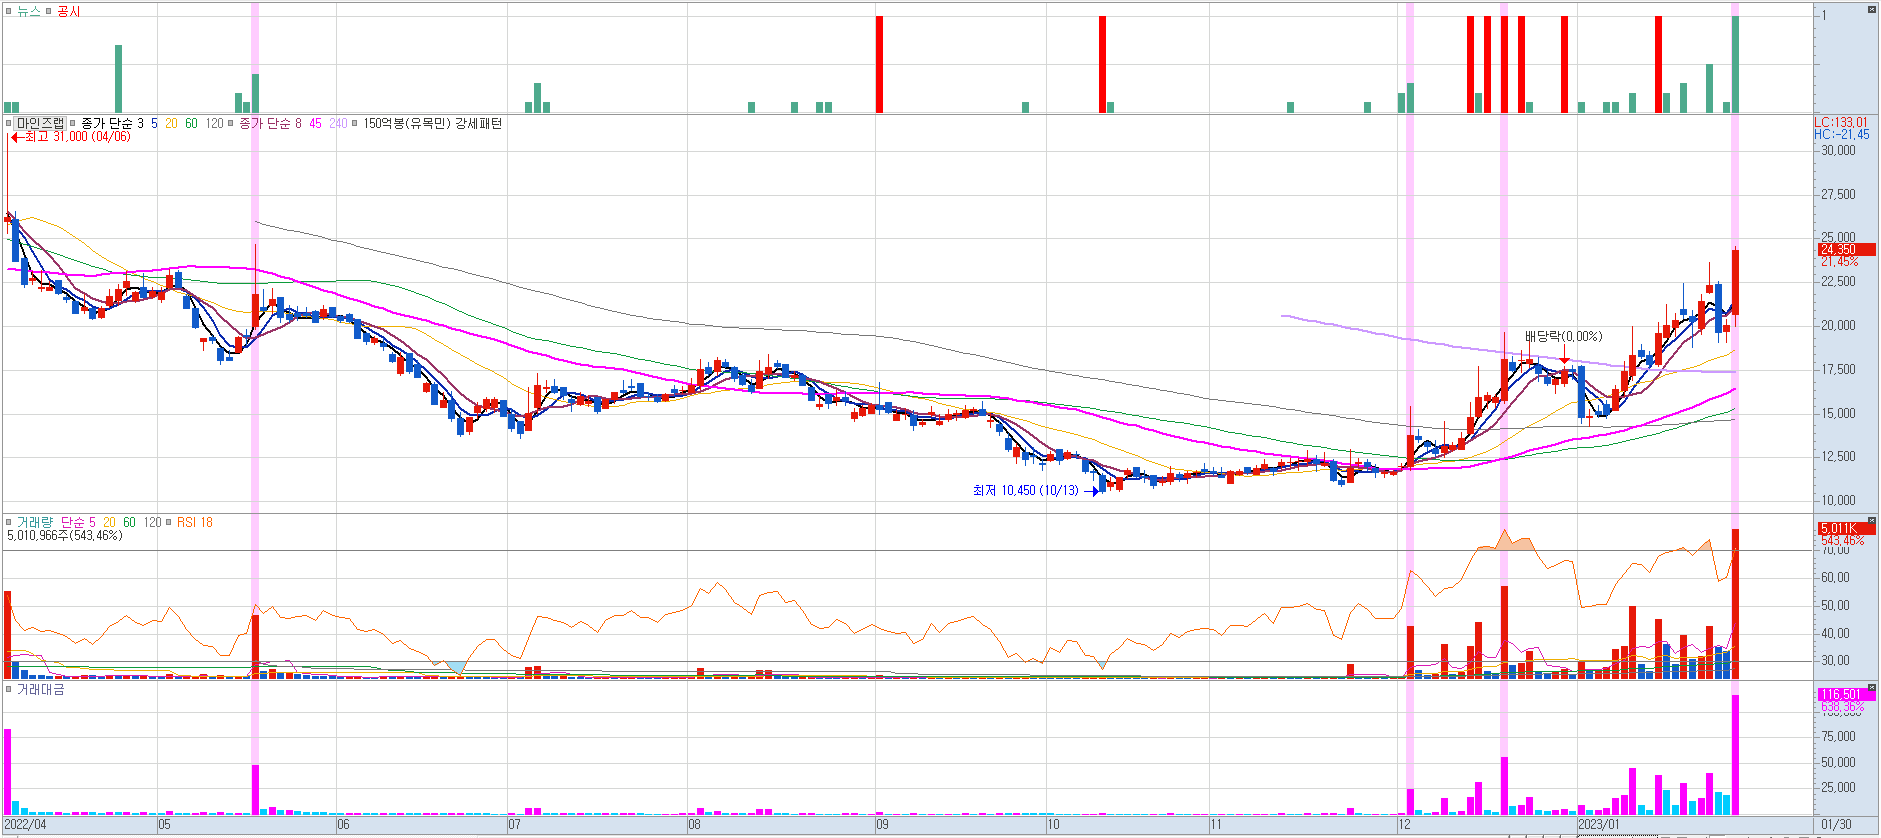Viewport: 1881px width, 838px height.
Task: Click the 01/30 date label at axis end
Action: click(x=1836, y=825)
